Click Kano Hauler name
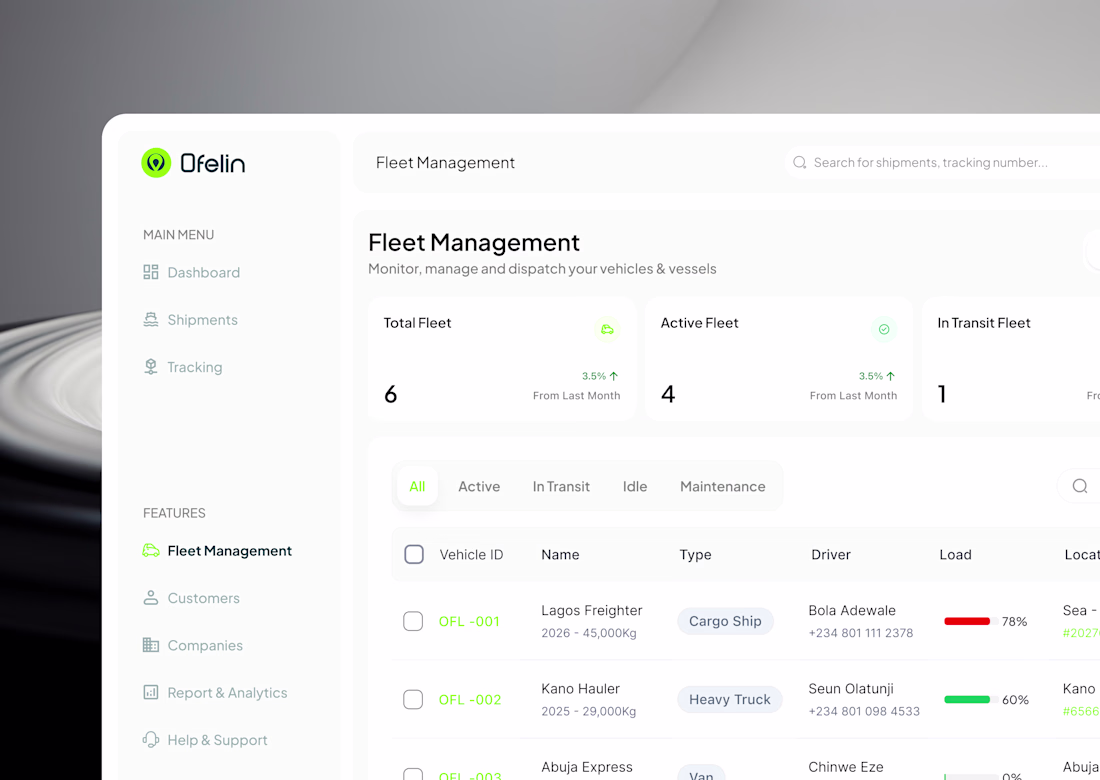Image resolution: width=1100 pixels, height=780 pixels. (x=581, y=689)
